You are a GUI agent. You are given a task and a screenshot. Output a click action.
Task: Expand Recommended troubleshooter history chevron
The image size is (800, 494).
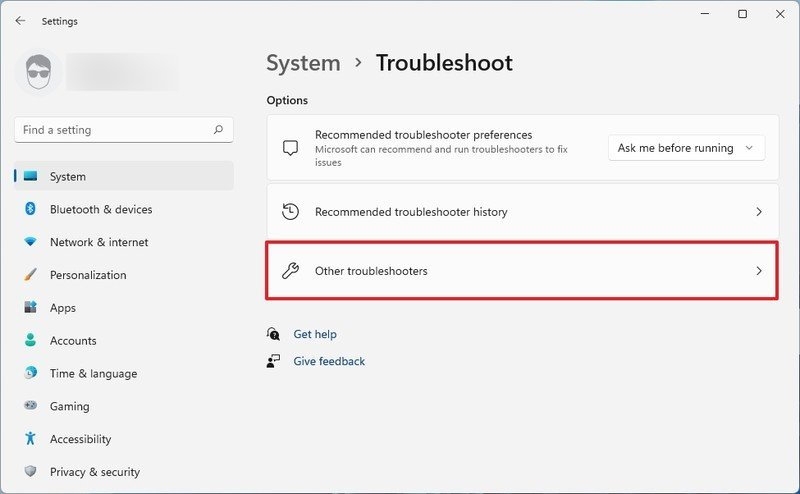tap(759, 211)
